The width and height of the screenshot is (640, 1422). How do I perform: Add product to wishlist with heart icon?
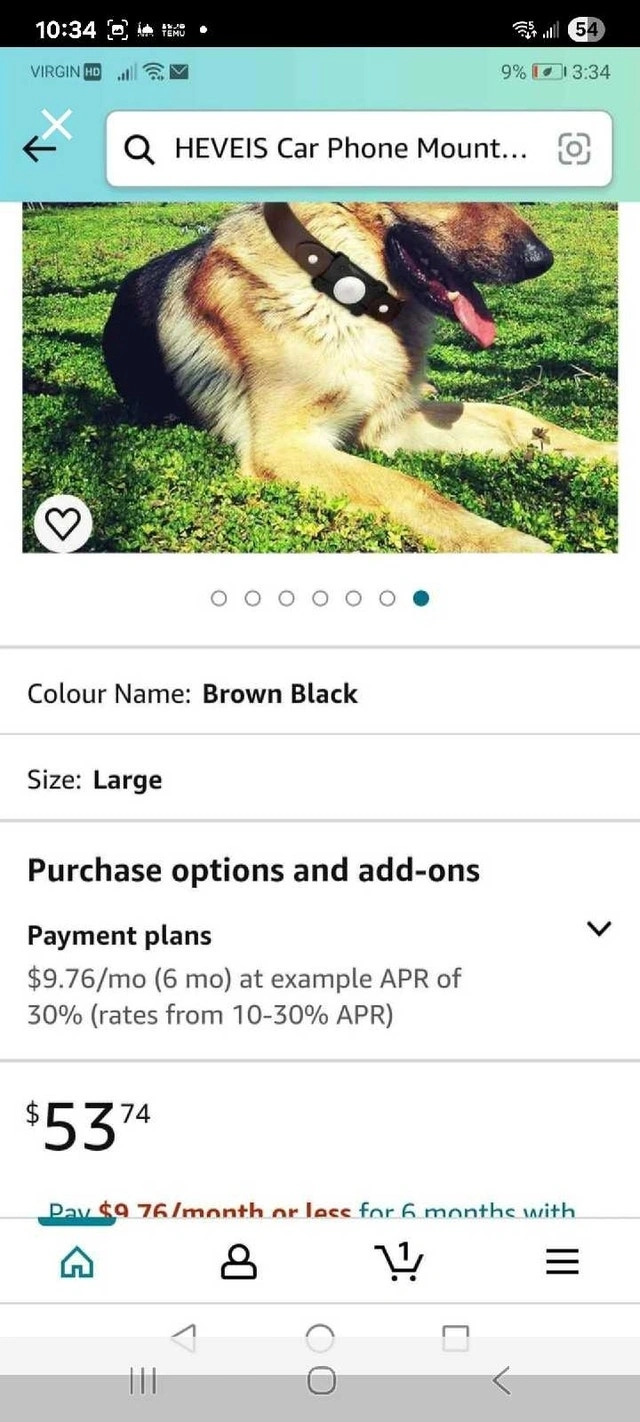coord(63,522)
